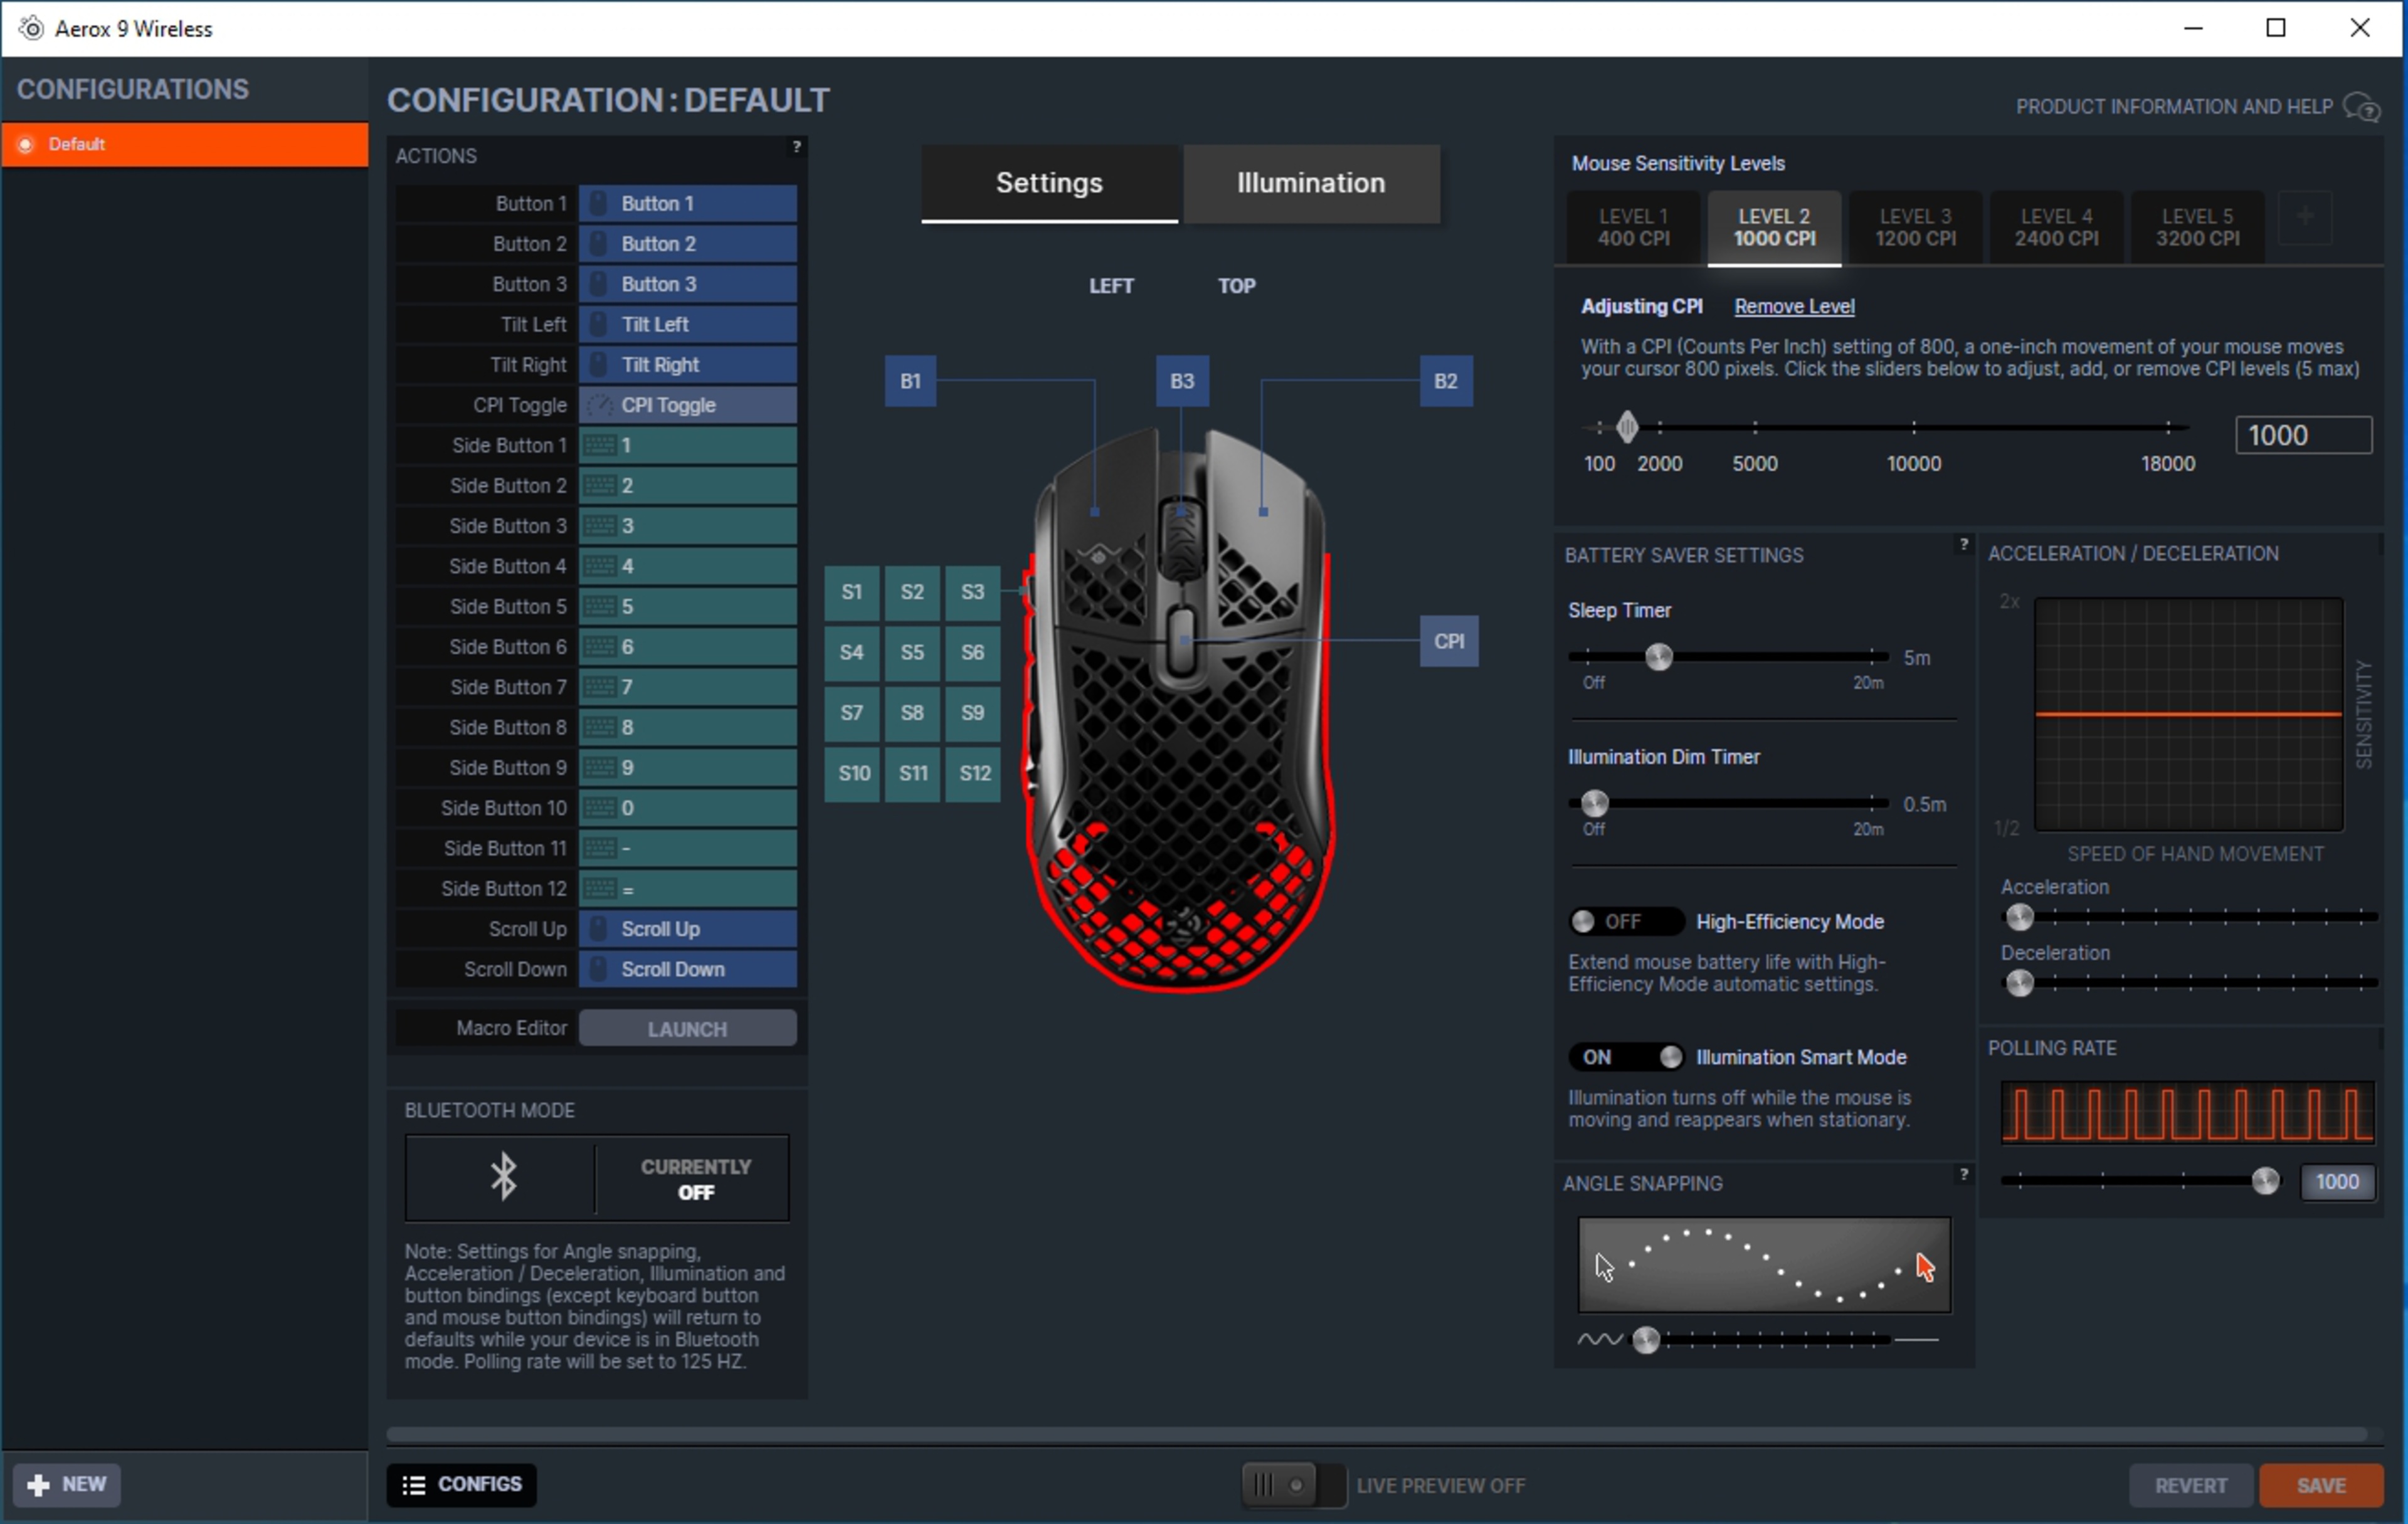This screenshot has height=1524, width=2408.
Task: Select the CPI button marker
Action: (x=1449, y=641)
